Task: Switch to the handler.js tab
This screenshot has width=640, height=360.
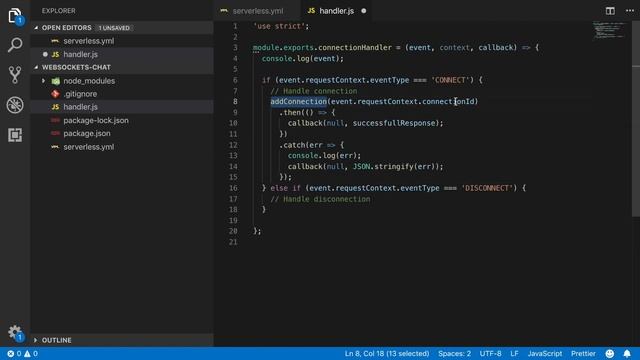Action: tap(336, 11)
